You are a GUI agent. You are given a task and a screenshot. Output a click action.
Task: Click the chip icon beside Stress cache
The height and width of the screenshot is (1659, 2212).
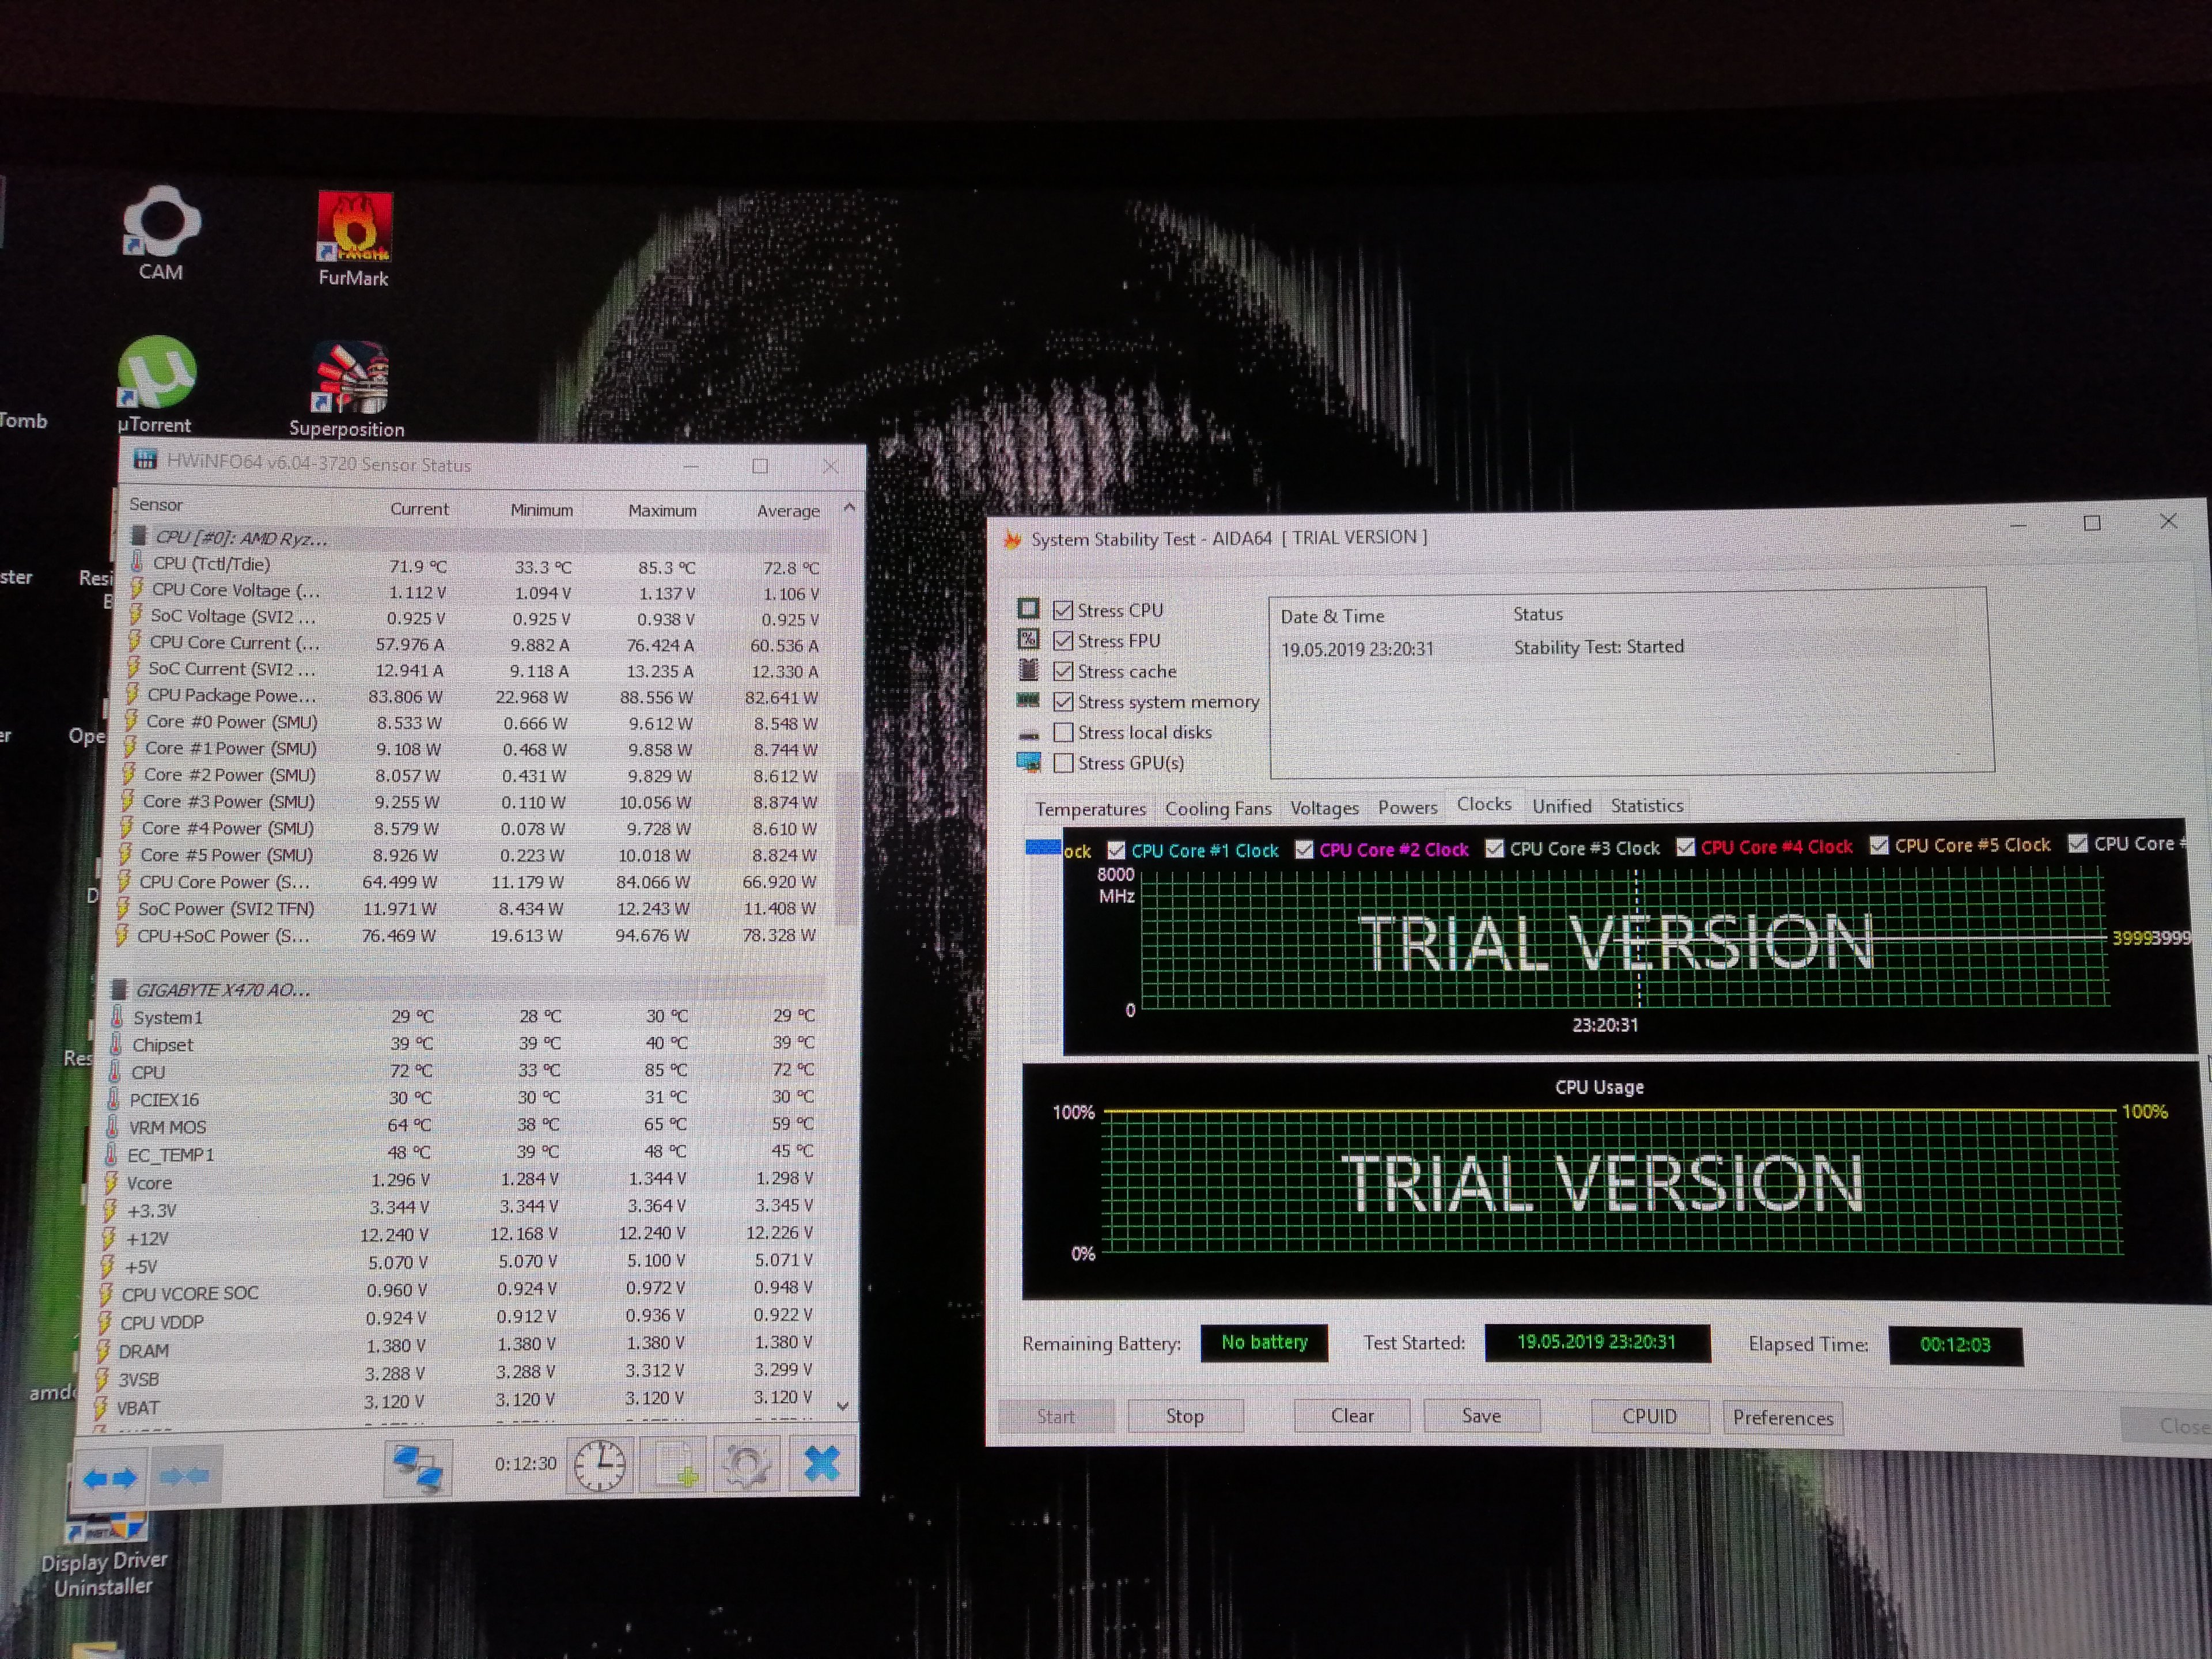1028,669
